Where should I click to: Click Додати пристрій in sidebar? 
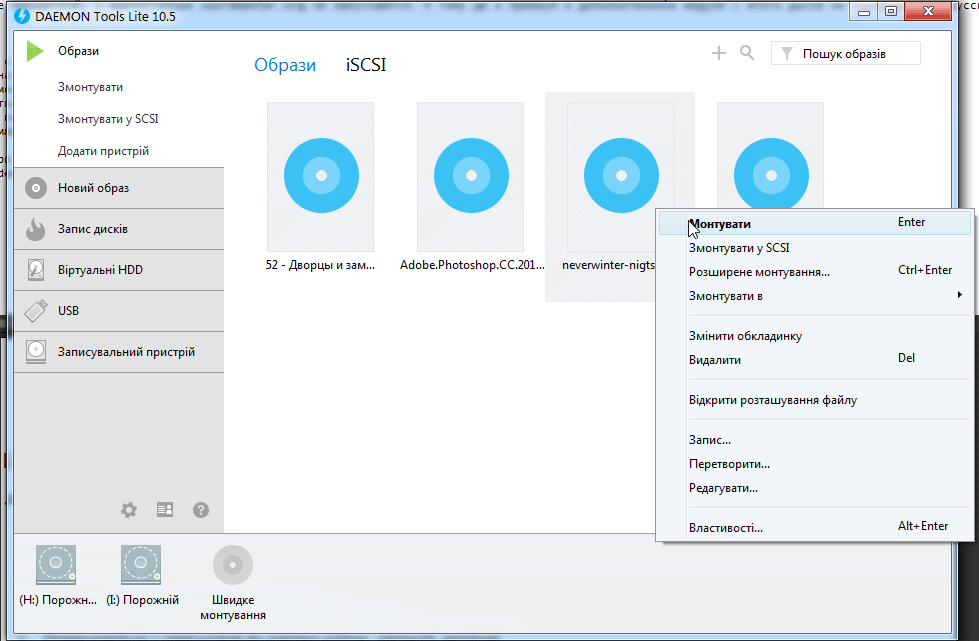click(x=103, y=151)
